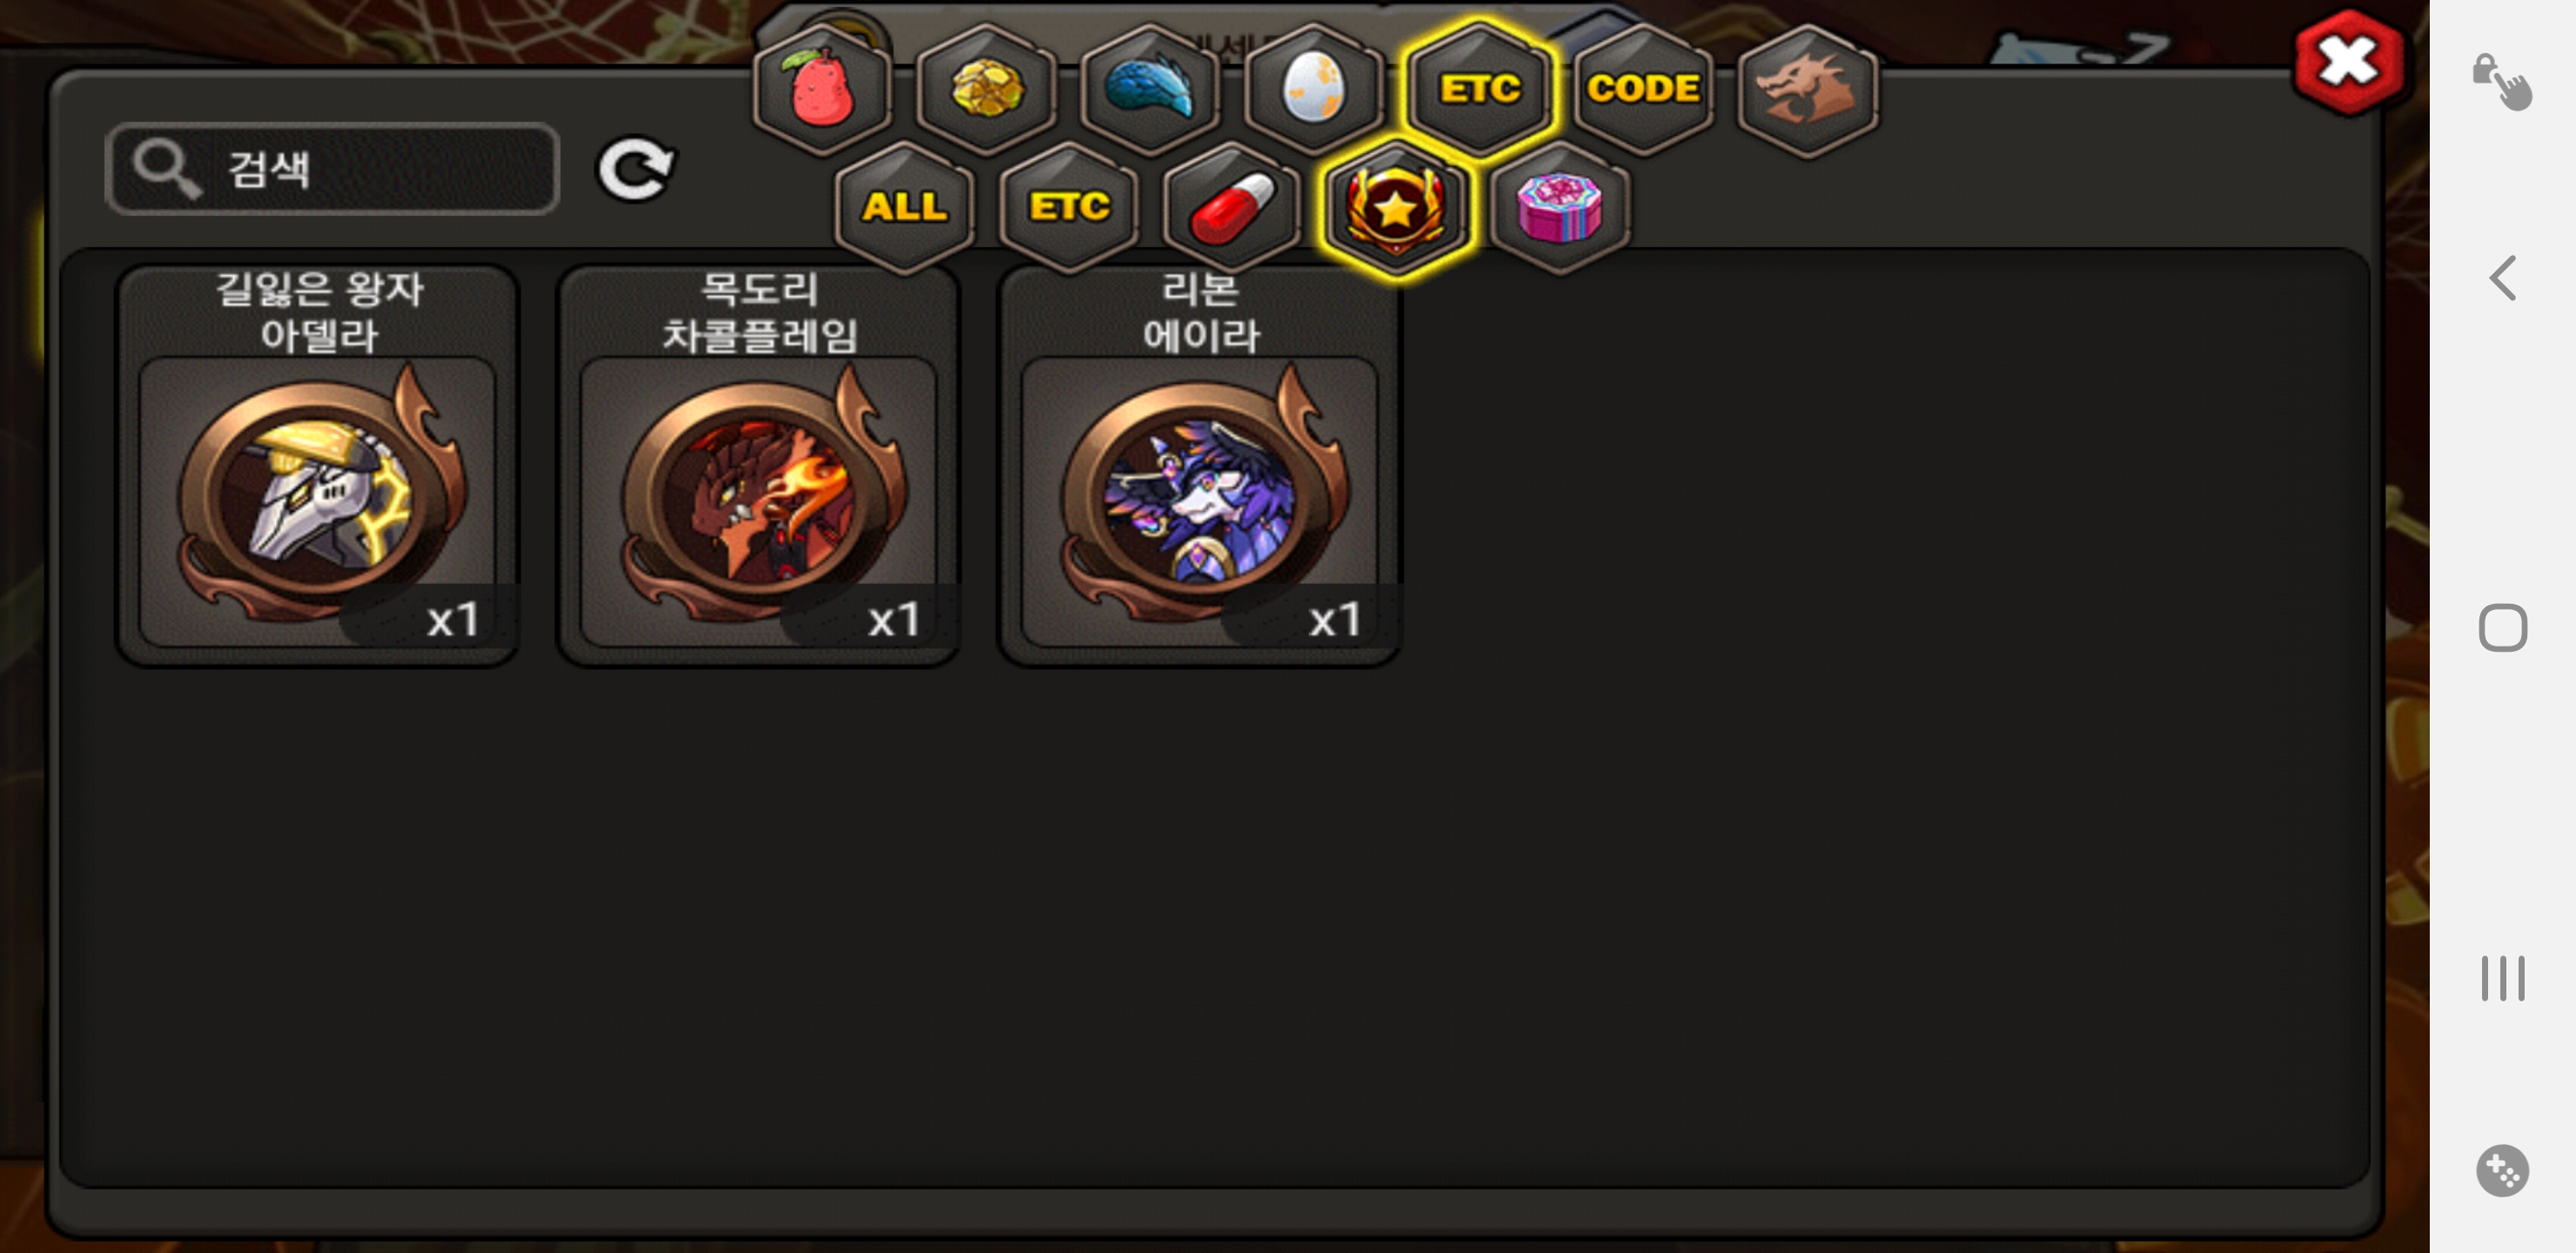Viewport: 2576px width, 1253px height.
Task: Select the 목도리 차콜플레임 item card
Action: point(759,465)
